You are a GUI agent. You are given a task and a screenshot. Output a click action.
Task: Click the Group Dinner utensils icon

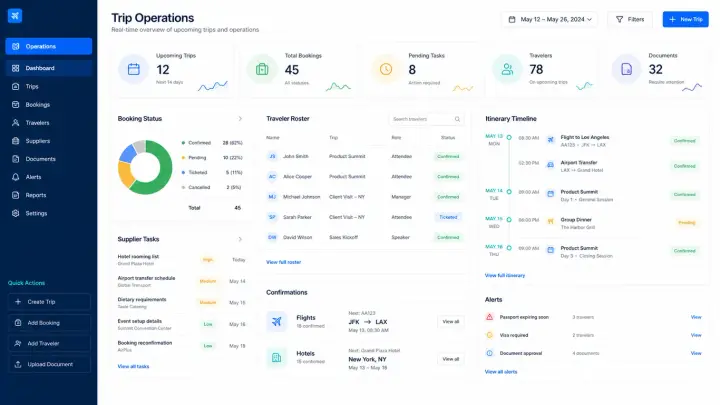[550, 222]
